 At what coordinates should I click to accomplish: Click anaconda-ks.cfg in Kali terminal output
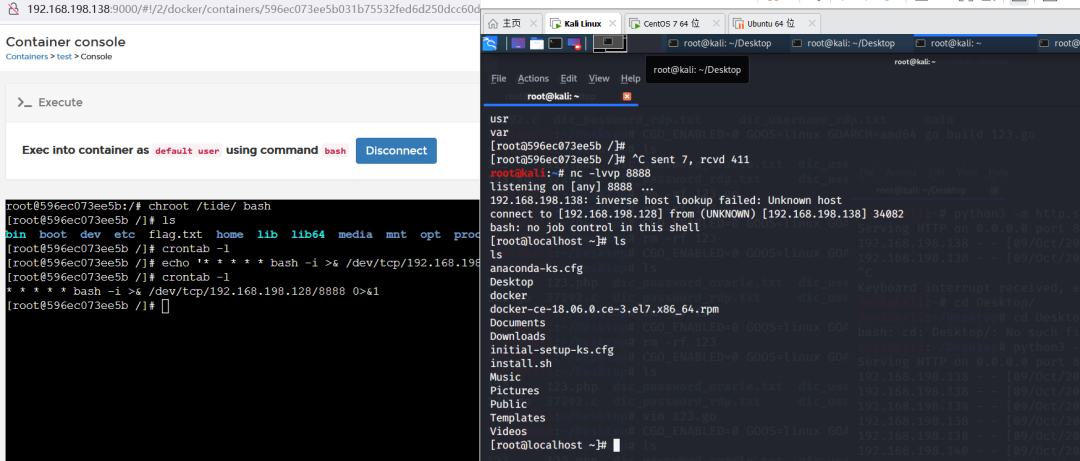[x=538, y=268]
